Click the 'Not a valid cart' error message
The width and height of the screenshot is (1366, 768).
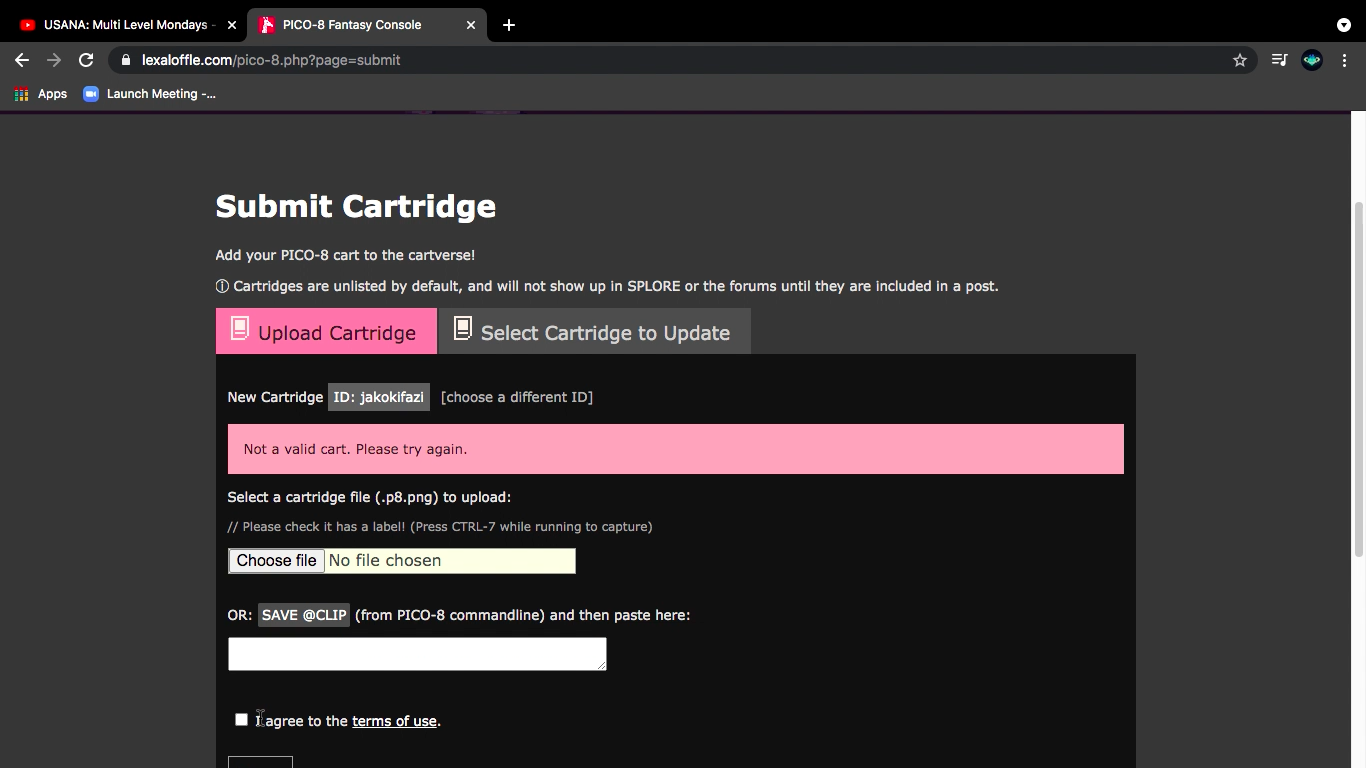point(676,449)
